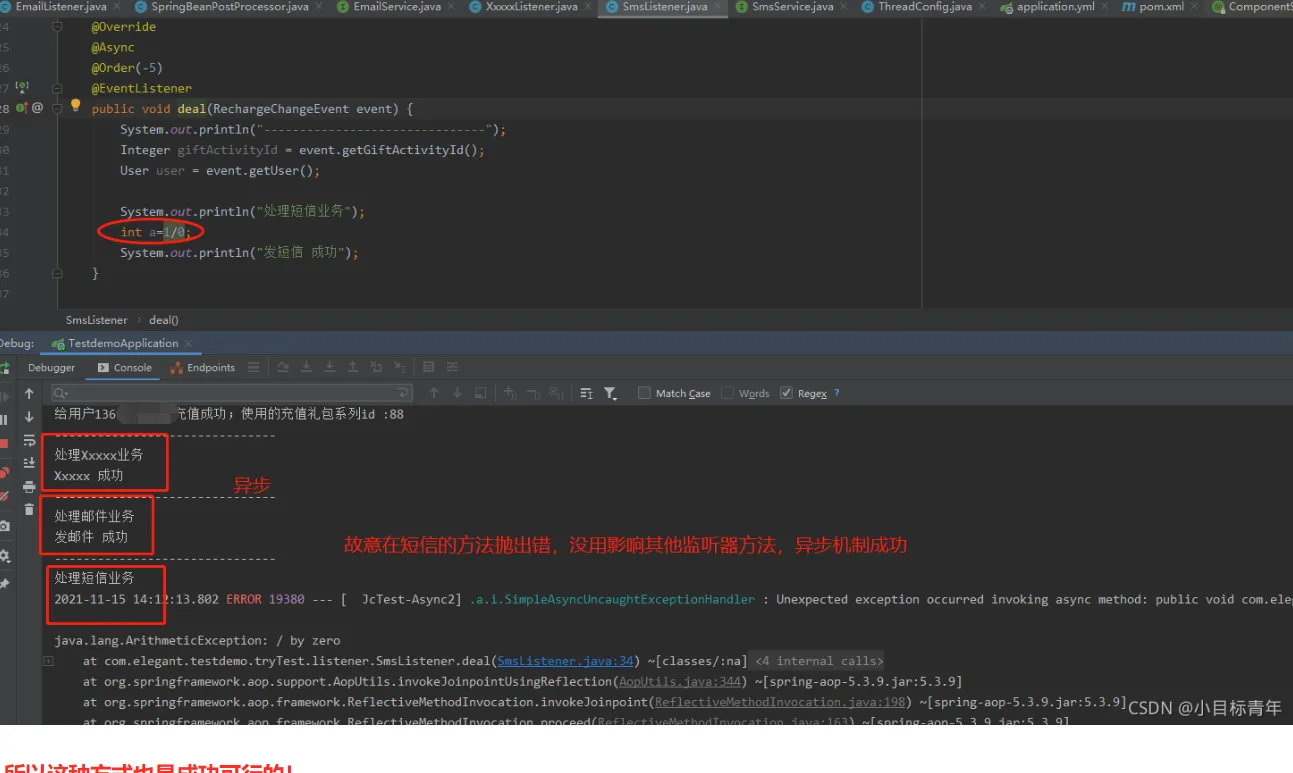
Task: Switch to the SmsListener.java editor tab
Action: pyautogui.click(x=664, y=7)
